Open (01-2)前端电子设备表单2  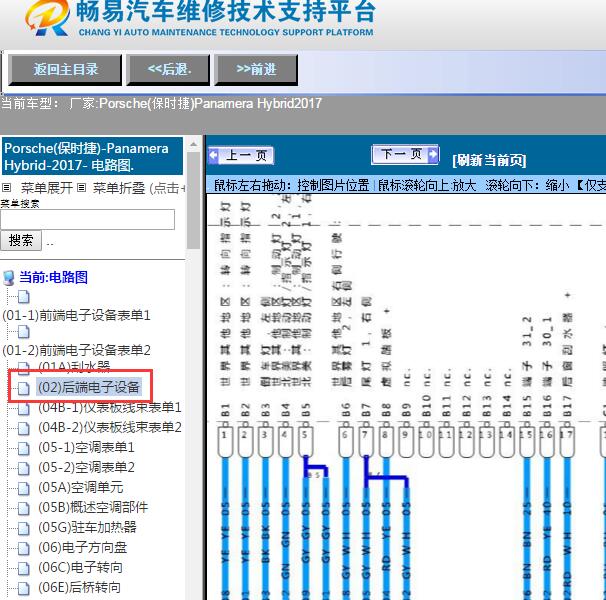[77, 350]
